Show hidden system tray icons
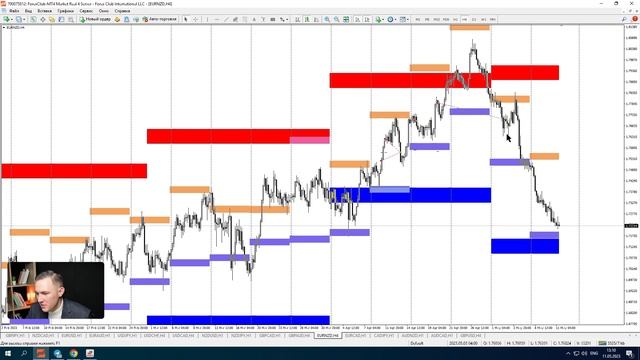This screenshot has width=640, height=360. click(x=568, y=353)
